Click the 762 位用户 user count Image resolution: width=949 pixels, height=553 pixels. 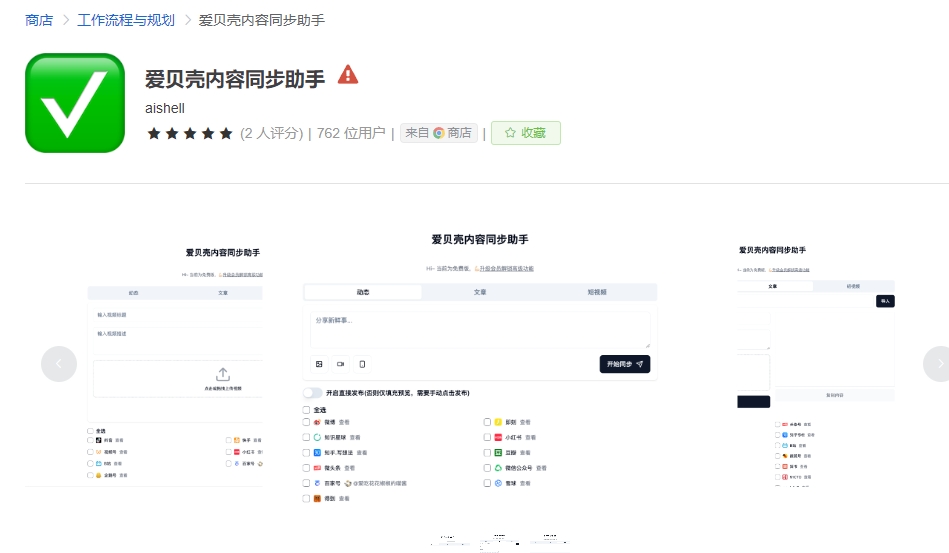[x=351, y=133]
